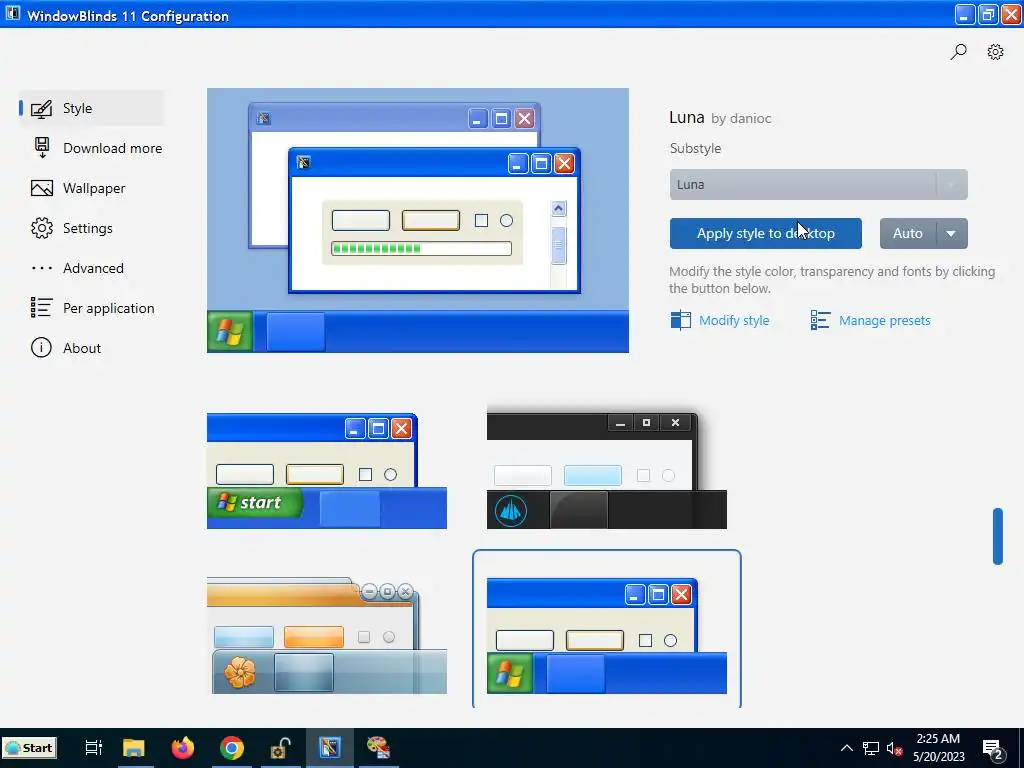This screenshot has width=1024, height=768.
Task: Click the style name text Luna
Action: 686,118
